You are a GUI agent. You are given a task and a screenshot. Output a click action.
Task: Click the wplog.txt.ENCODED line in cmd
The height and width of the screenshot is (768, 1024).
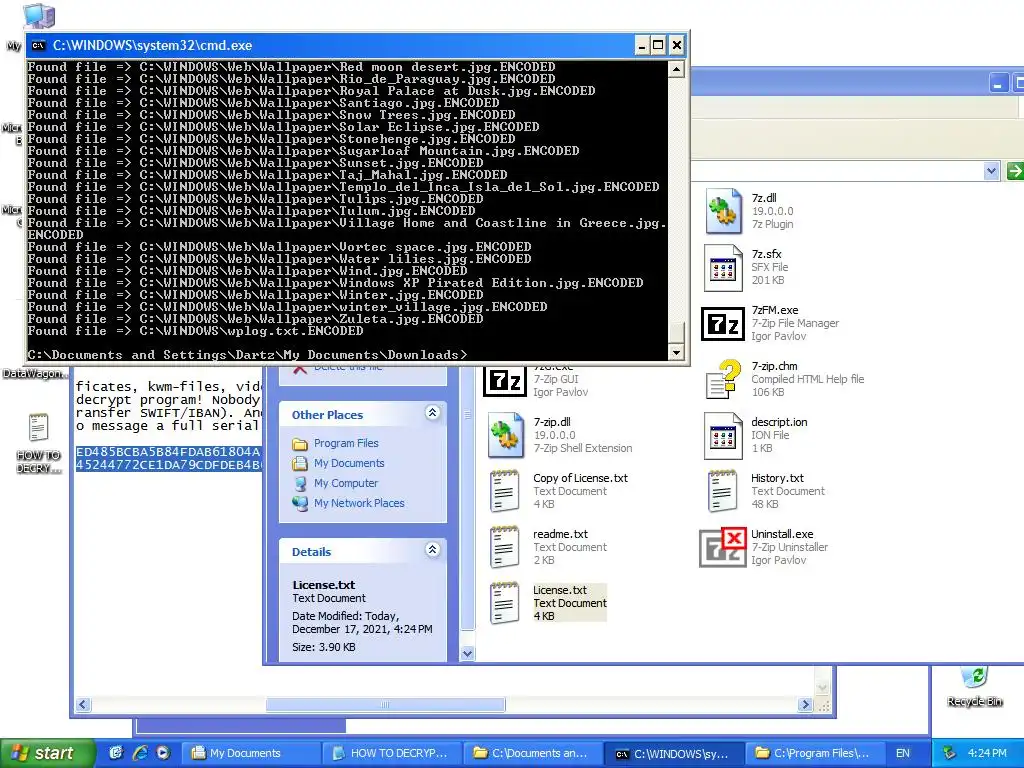pyautogui.click(x=195, y=330)
